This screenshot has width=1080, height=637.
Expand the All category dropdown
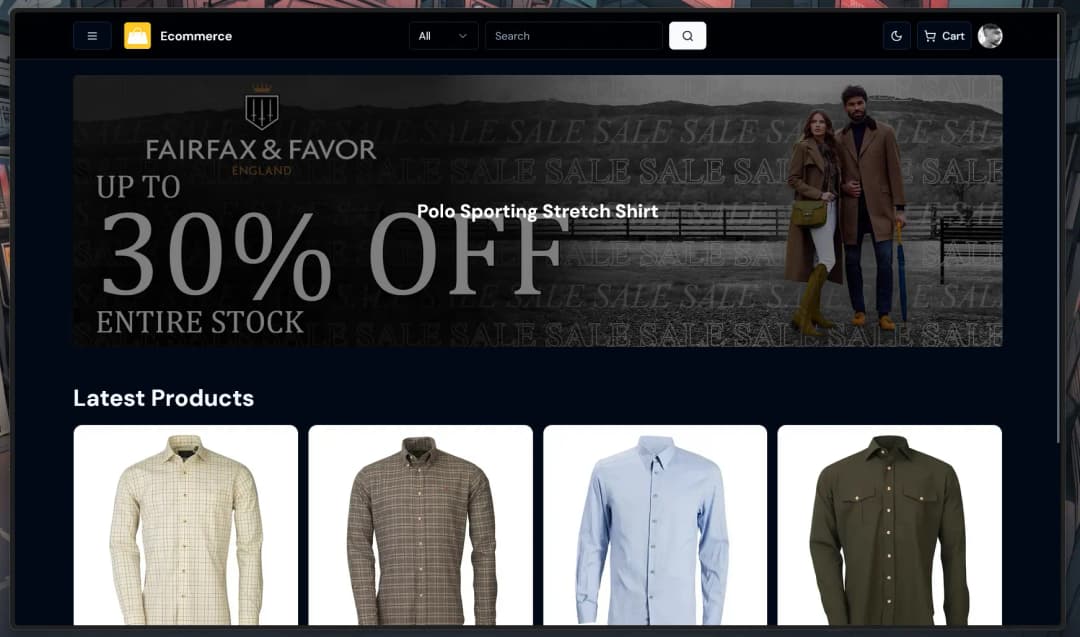[443, 36]
